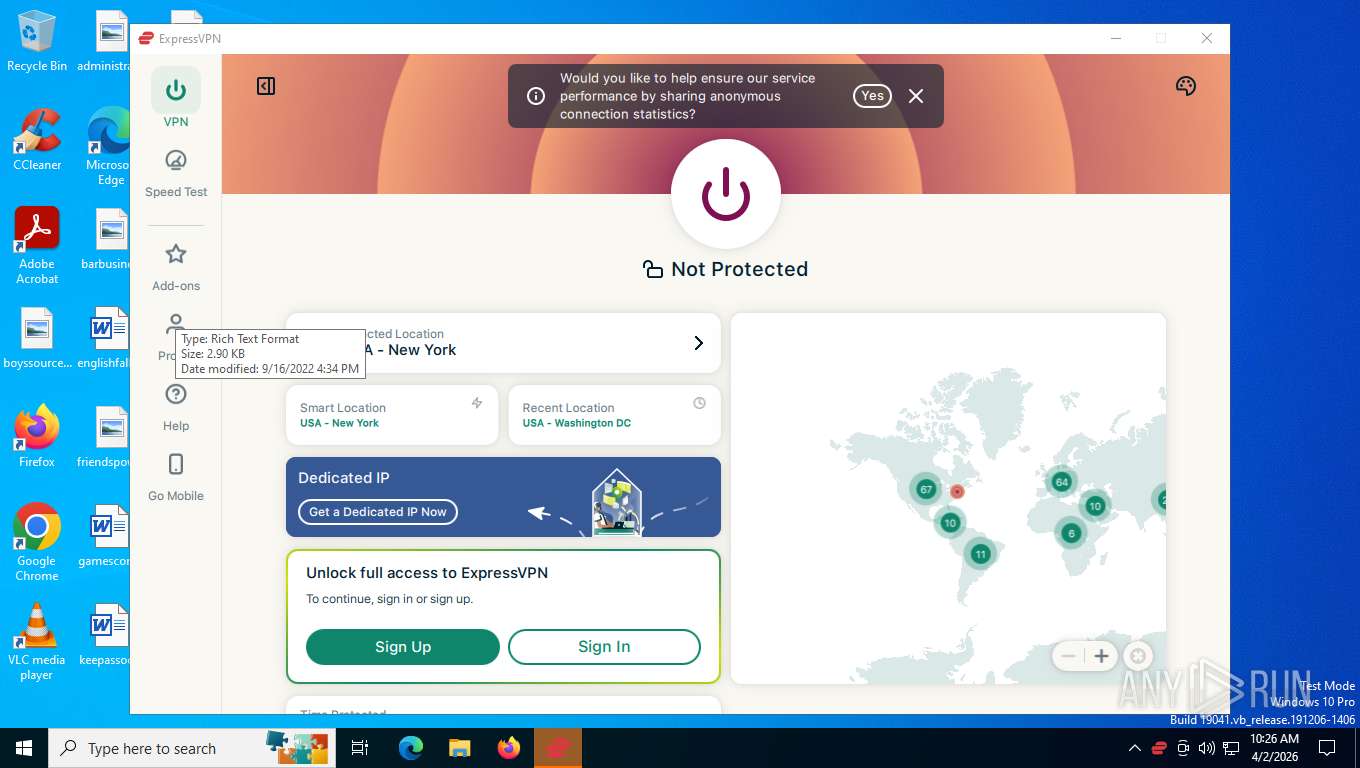Expand the selected location USA - New York
The width and height of the screenshot is (1360, 768).
click(x=503, y=343)
